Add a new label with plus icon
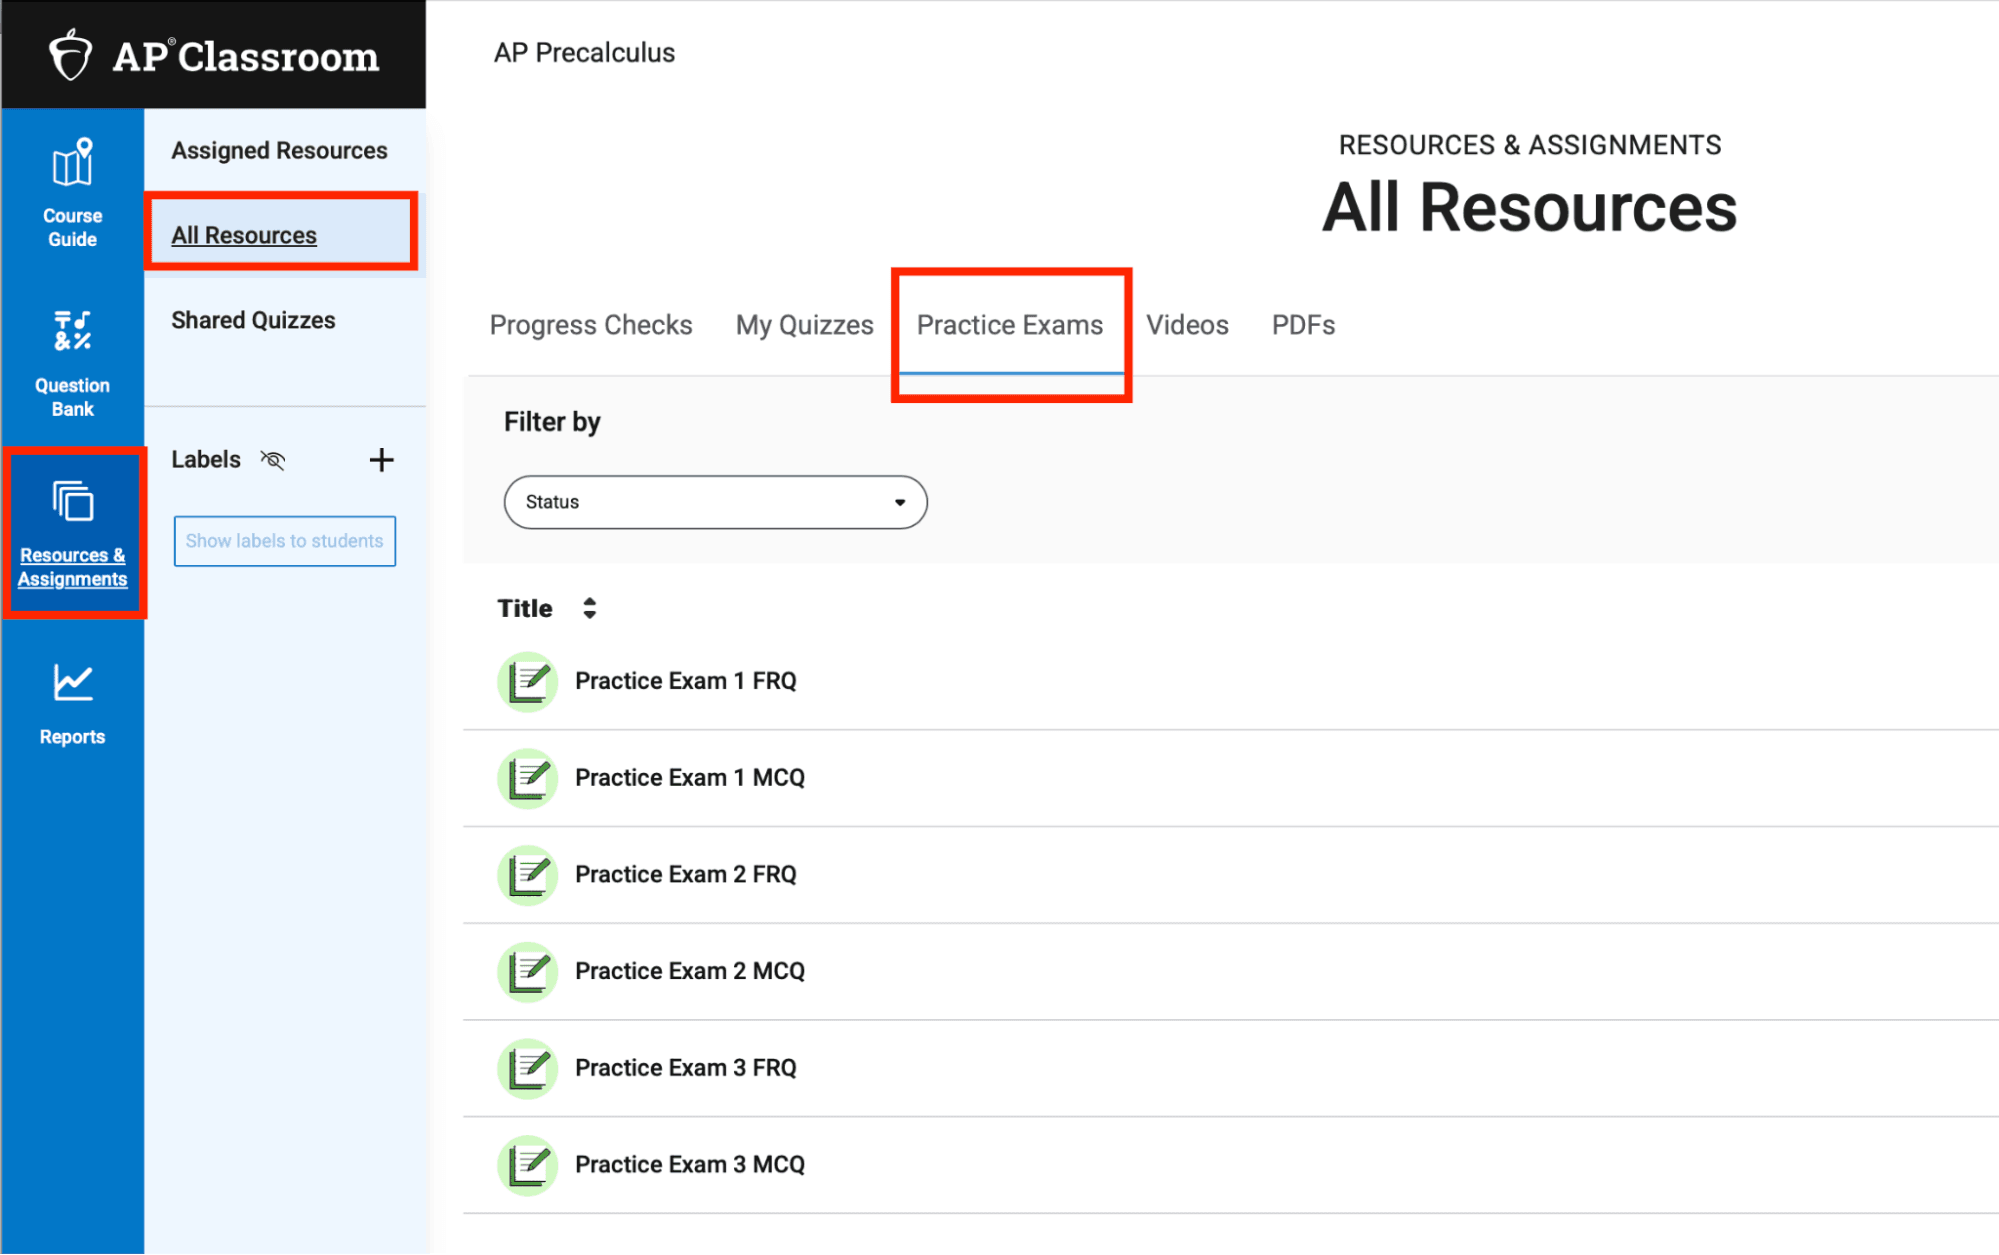 (381, 460)
